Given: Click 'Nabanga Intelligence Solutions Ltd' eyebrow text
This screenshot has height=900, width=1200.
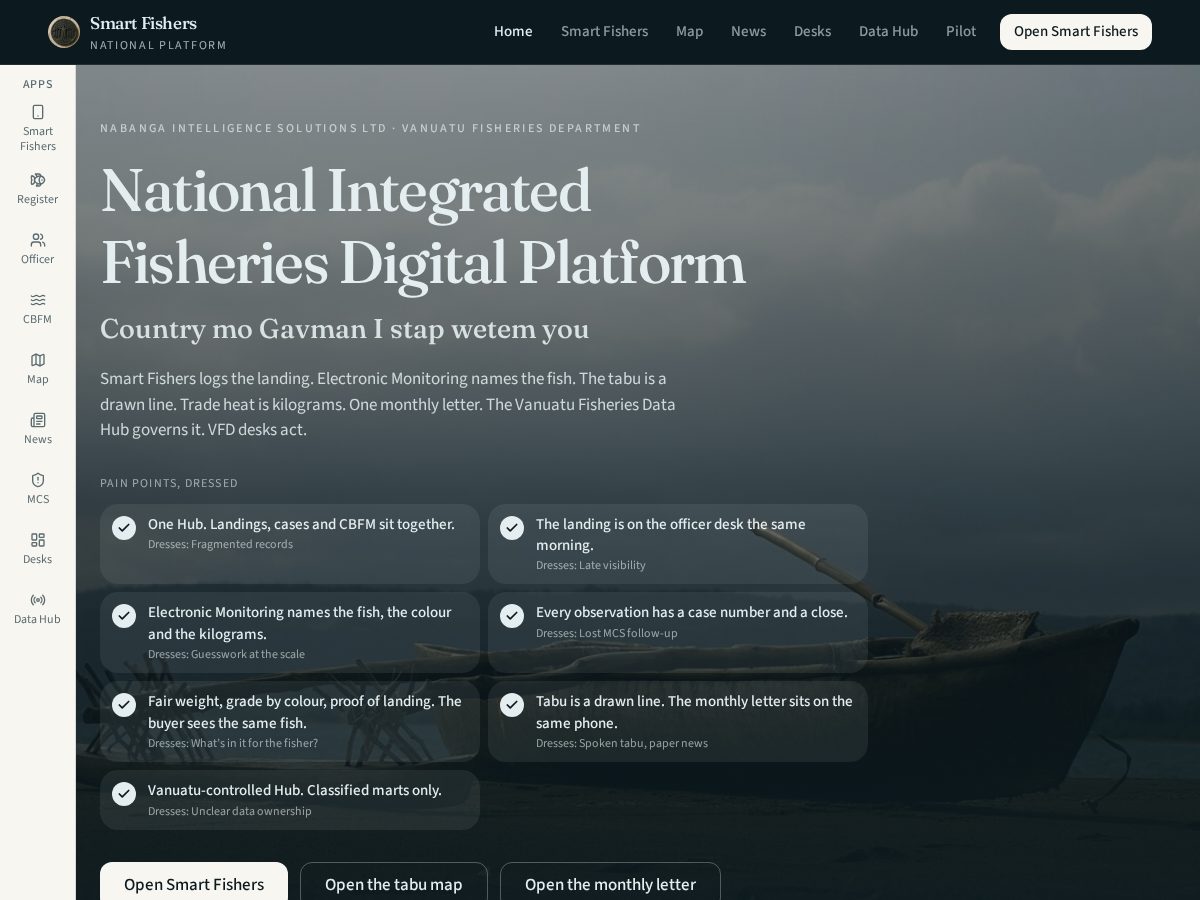Looking at the screenshot, I should click(x=243, y=128).
